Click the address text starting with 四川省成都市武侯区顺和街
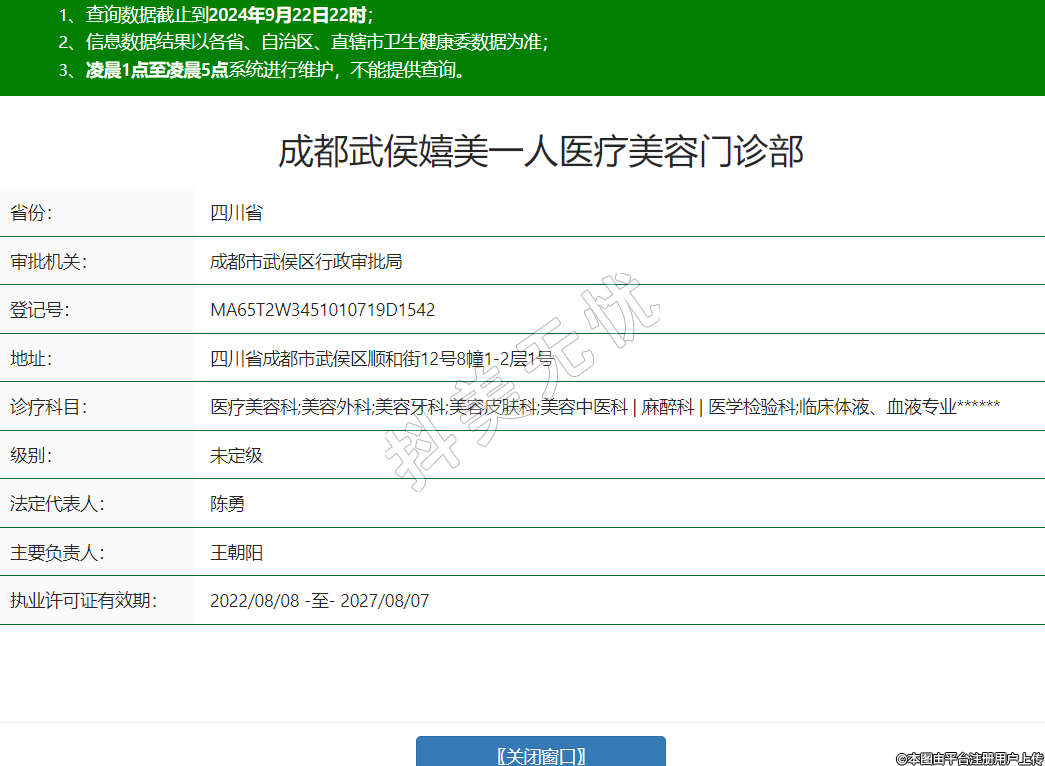The width and height of the screenshot is (1045, 766). (x=381, y=358)
